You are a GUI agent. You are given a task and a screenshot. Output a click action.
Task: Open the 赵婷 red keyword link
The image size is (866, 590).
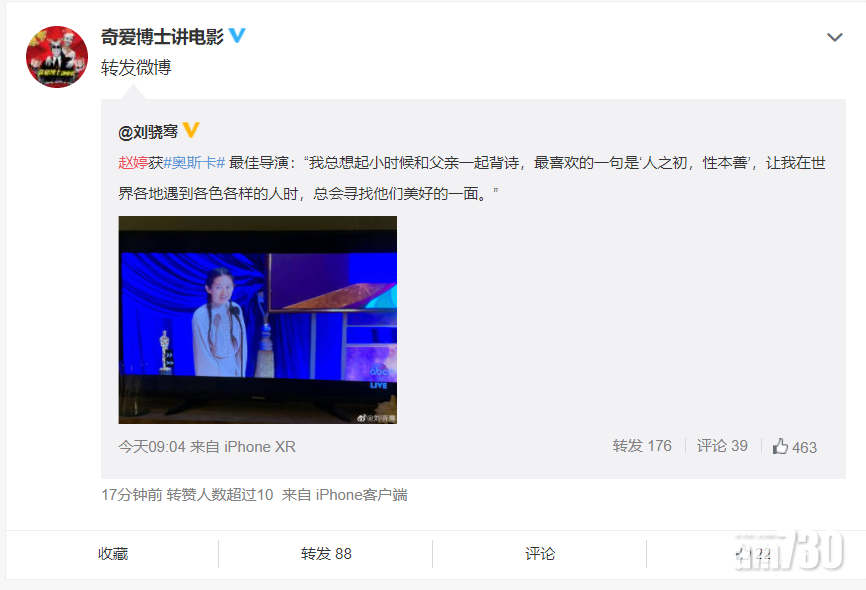coord(133,162)
